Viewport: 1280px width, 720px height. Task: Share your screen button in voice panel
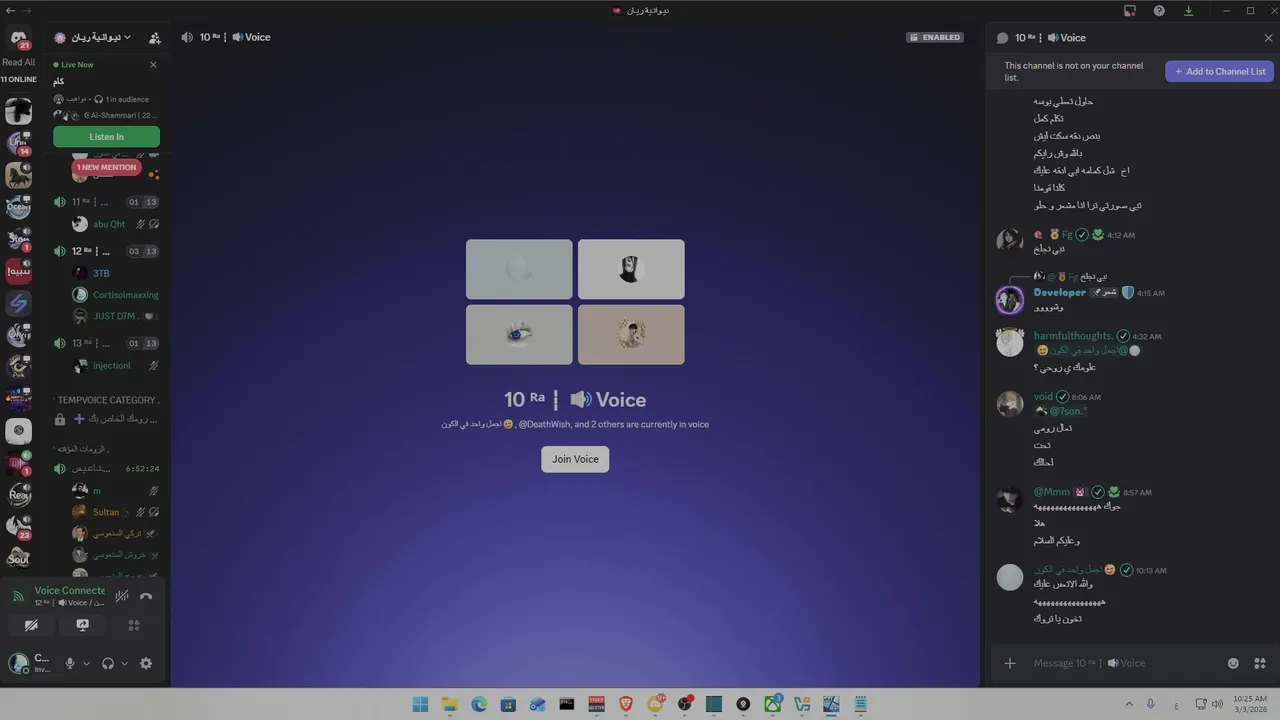[x=83, y=625]
